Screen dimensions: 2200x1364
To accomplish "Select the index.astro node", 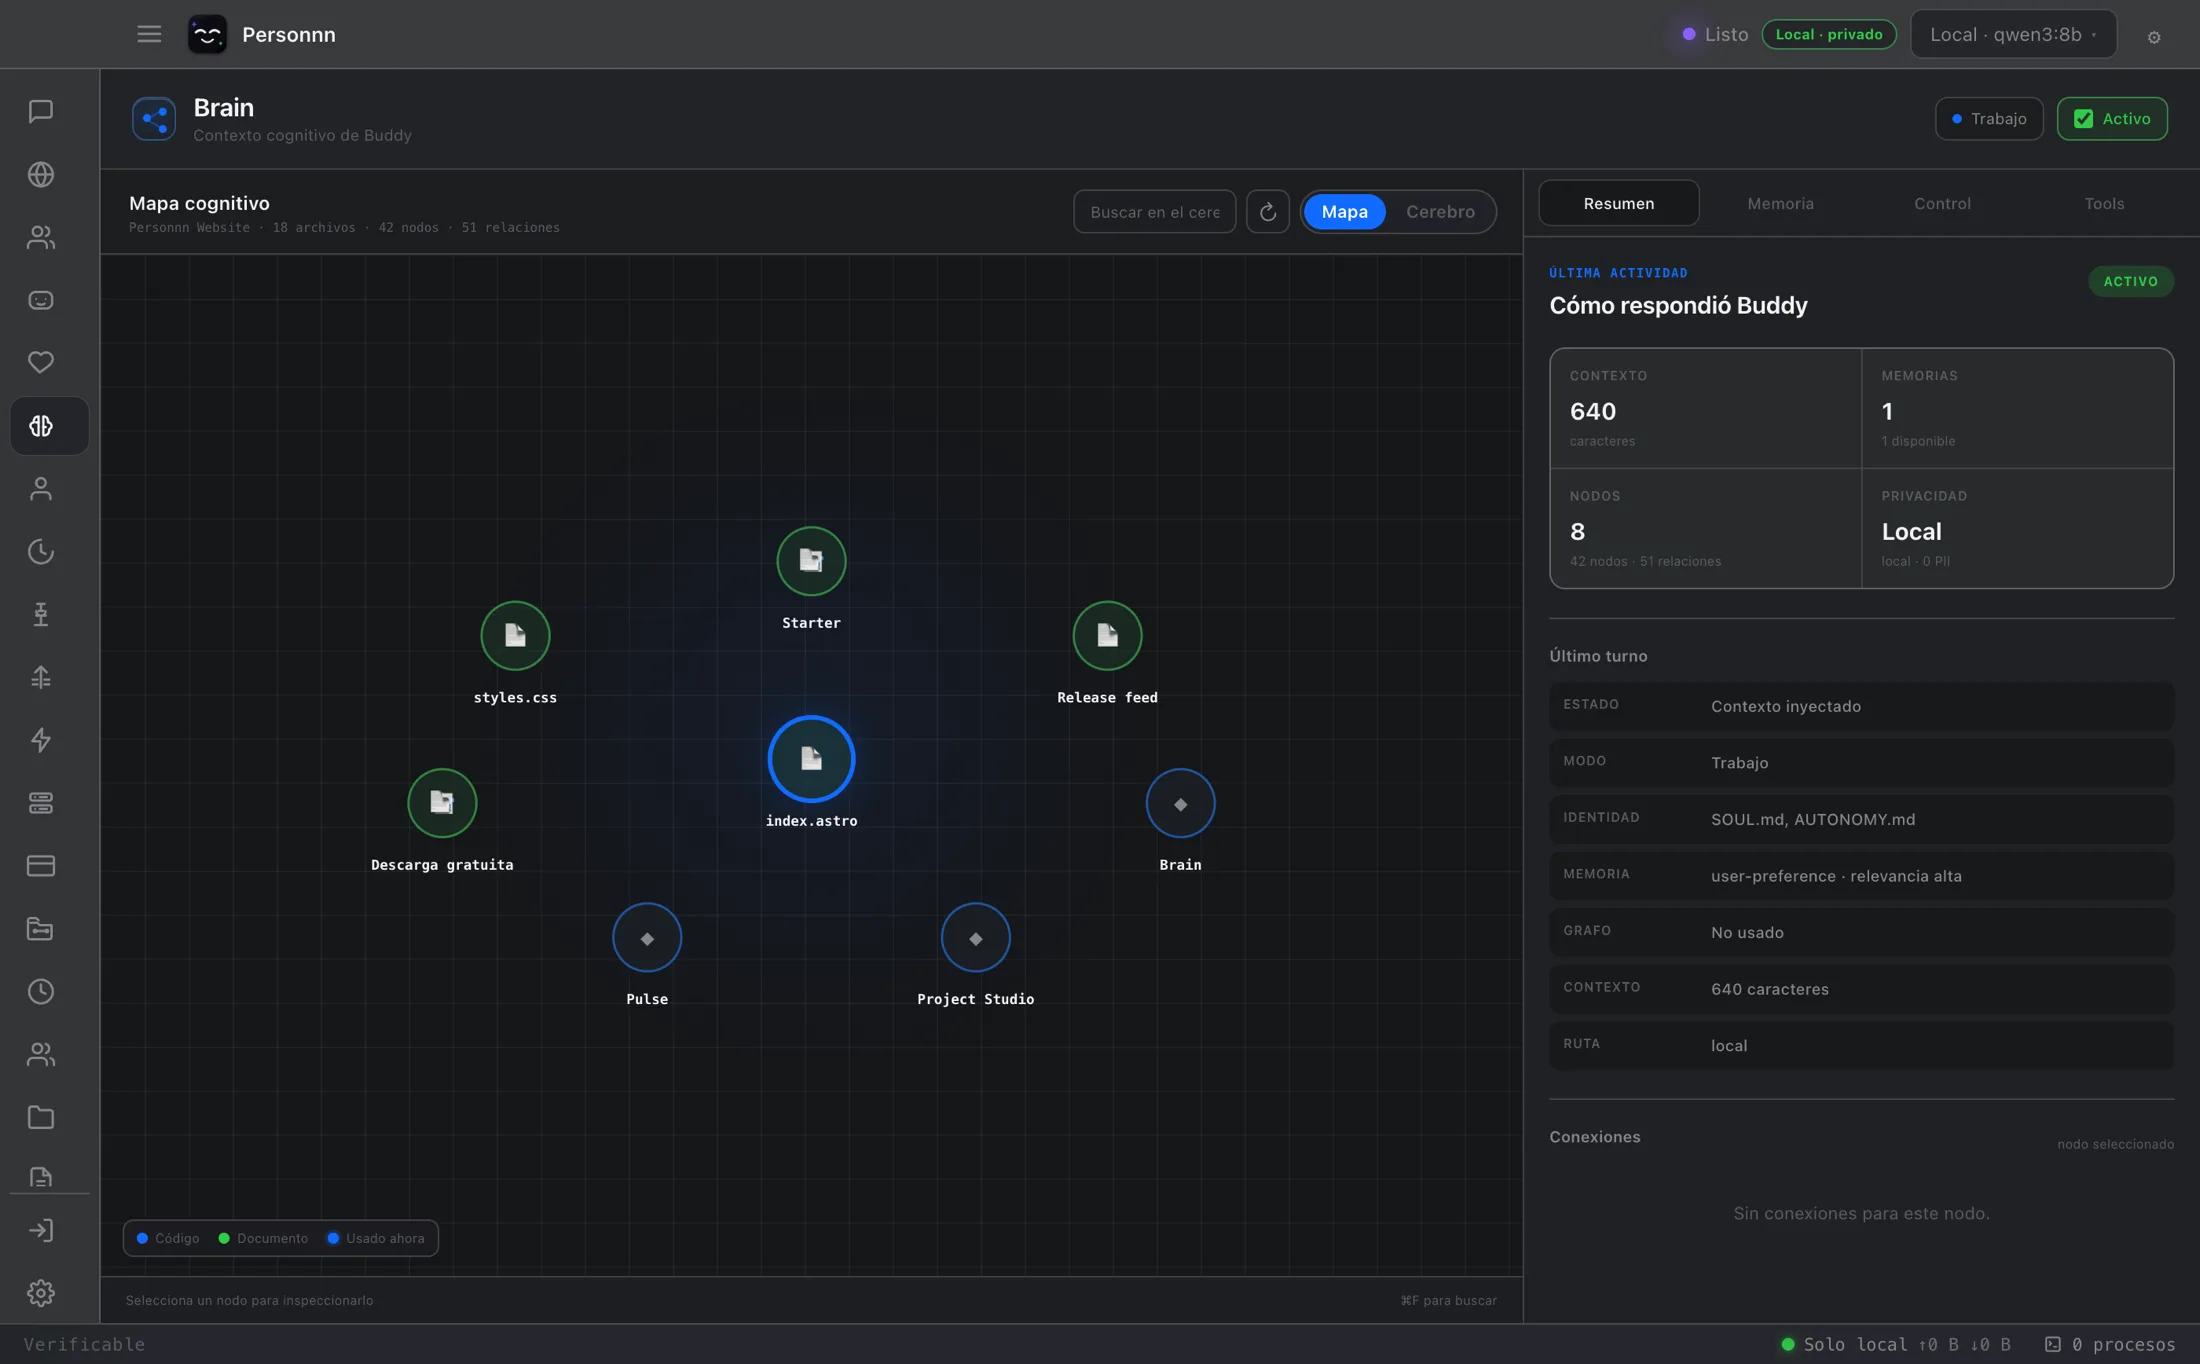I will point(811,759).
